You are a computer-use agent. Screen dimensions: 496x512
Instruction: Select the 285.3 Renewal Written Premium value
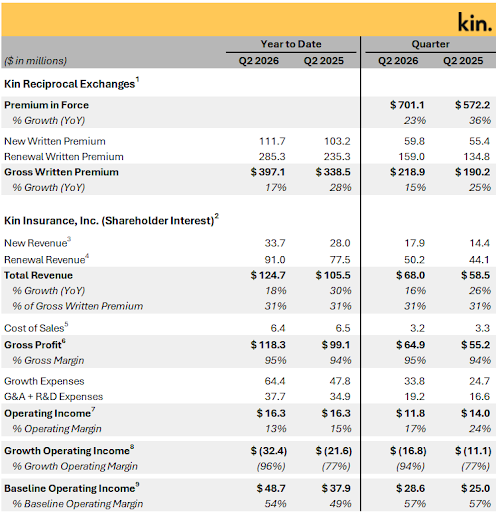(272, 157)
